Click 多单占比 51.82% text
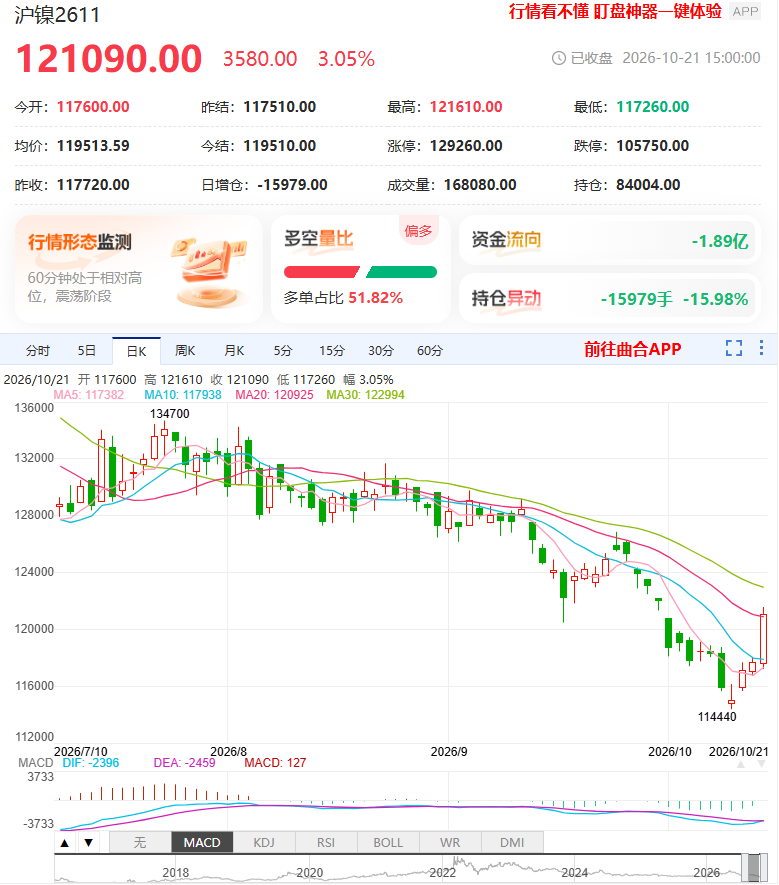779x885 pixels. 343,297
